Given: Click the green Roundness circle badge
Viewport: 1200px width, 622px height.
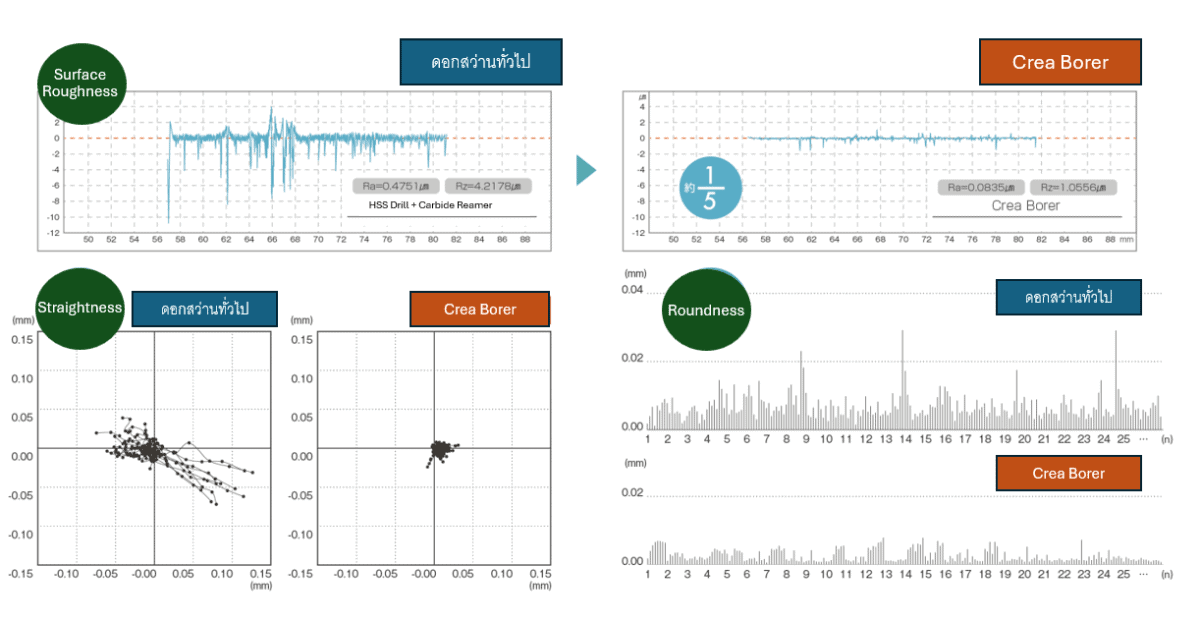Looking at the screenshot, I should [707, 309].
